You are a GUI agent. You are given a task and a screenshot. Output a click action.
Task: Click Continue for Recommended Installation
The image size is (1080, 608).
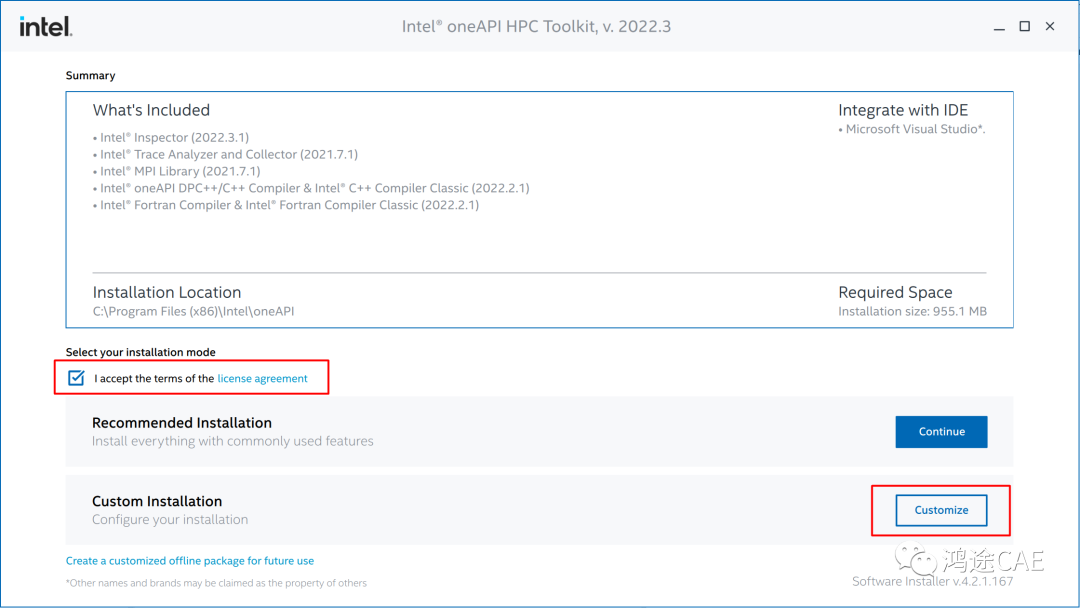(x=941, y=432)
